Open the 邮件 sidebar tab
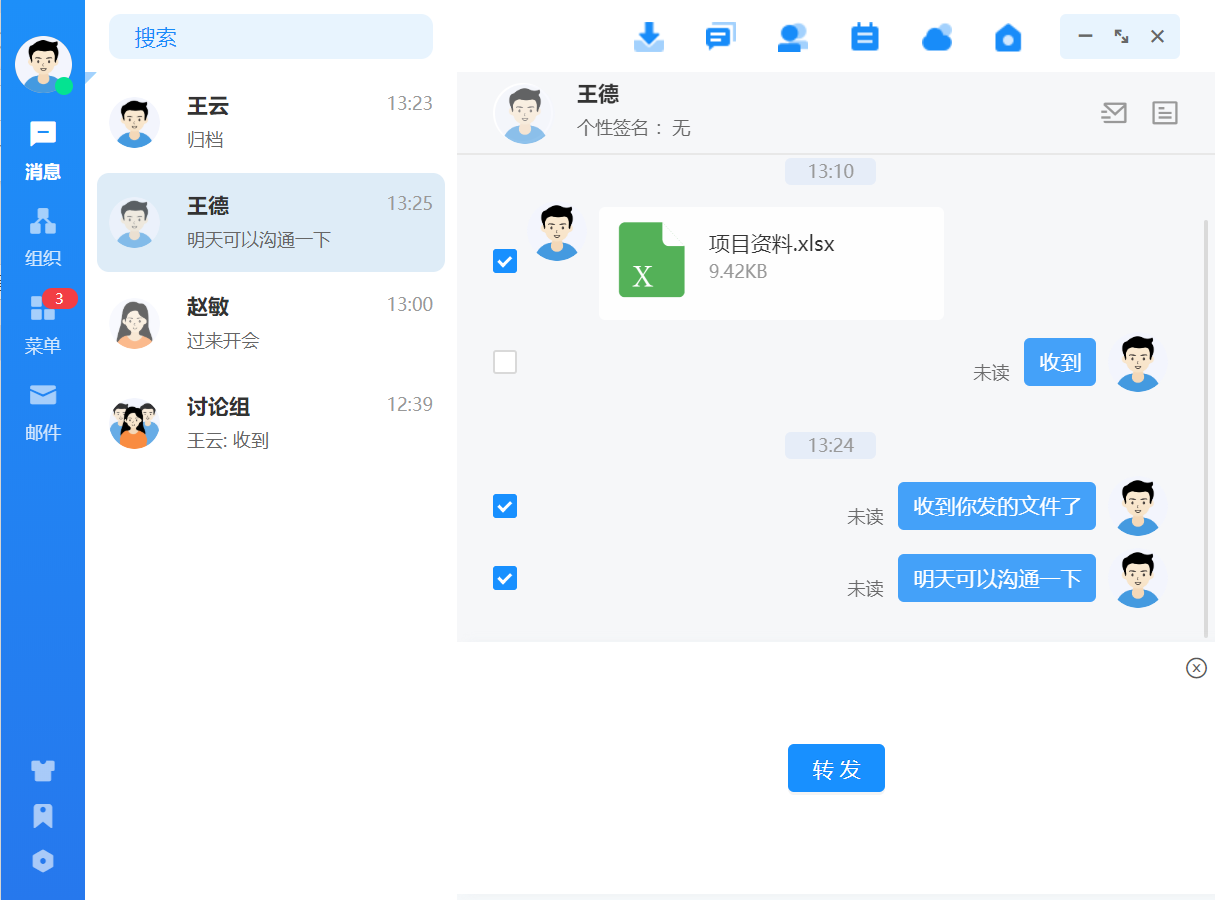The width and height of the screenshot is (1215, 900). pyautogui.click(x=43, y=411)
